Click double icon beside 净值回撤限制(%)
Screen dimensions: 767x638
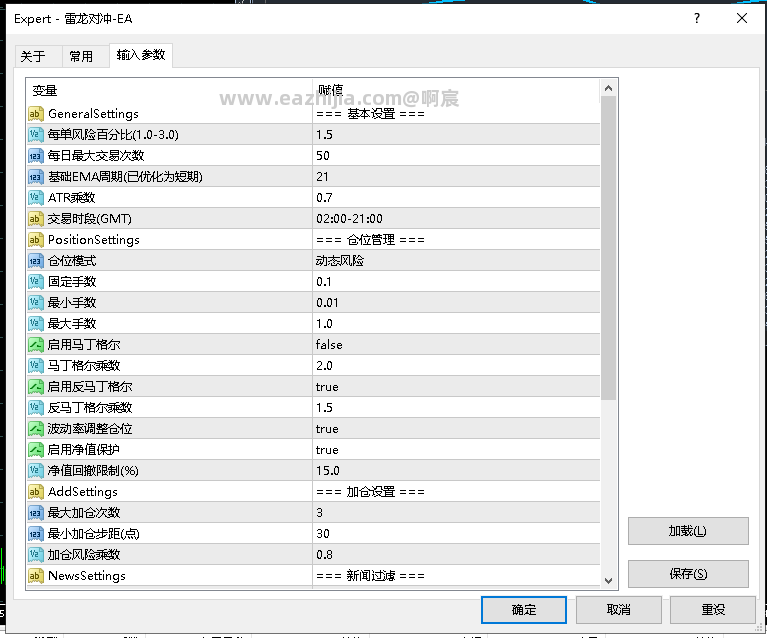tap(36, 472)
